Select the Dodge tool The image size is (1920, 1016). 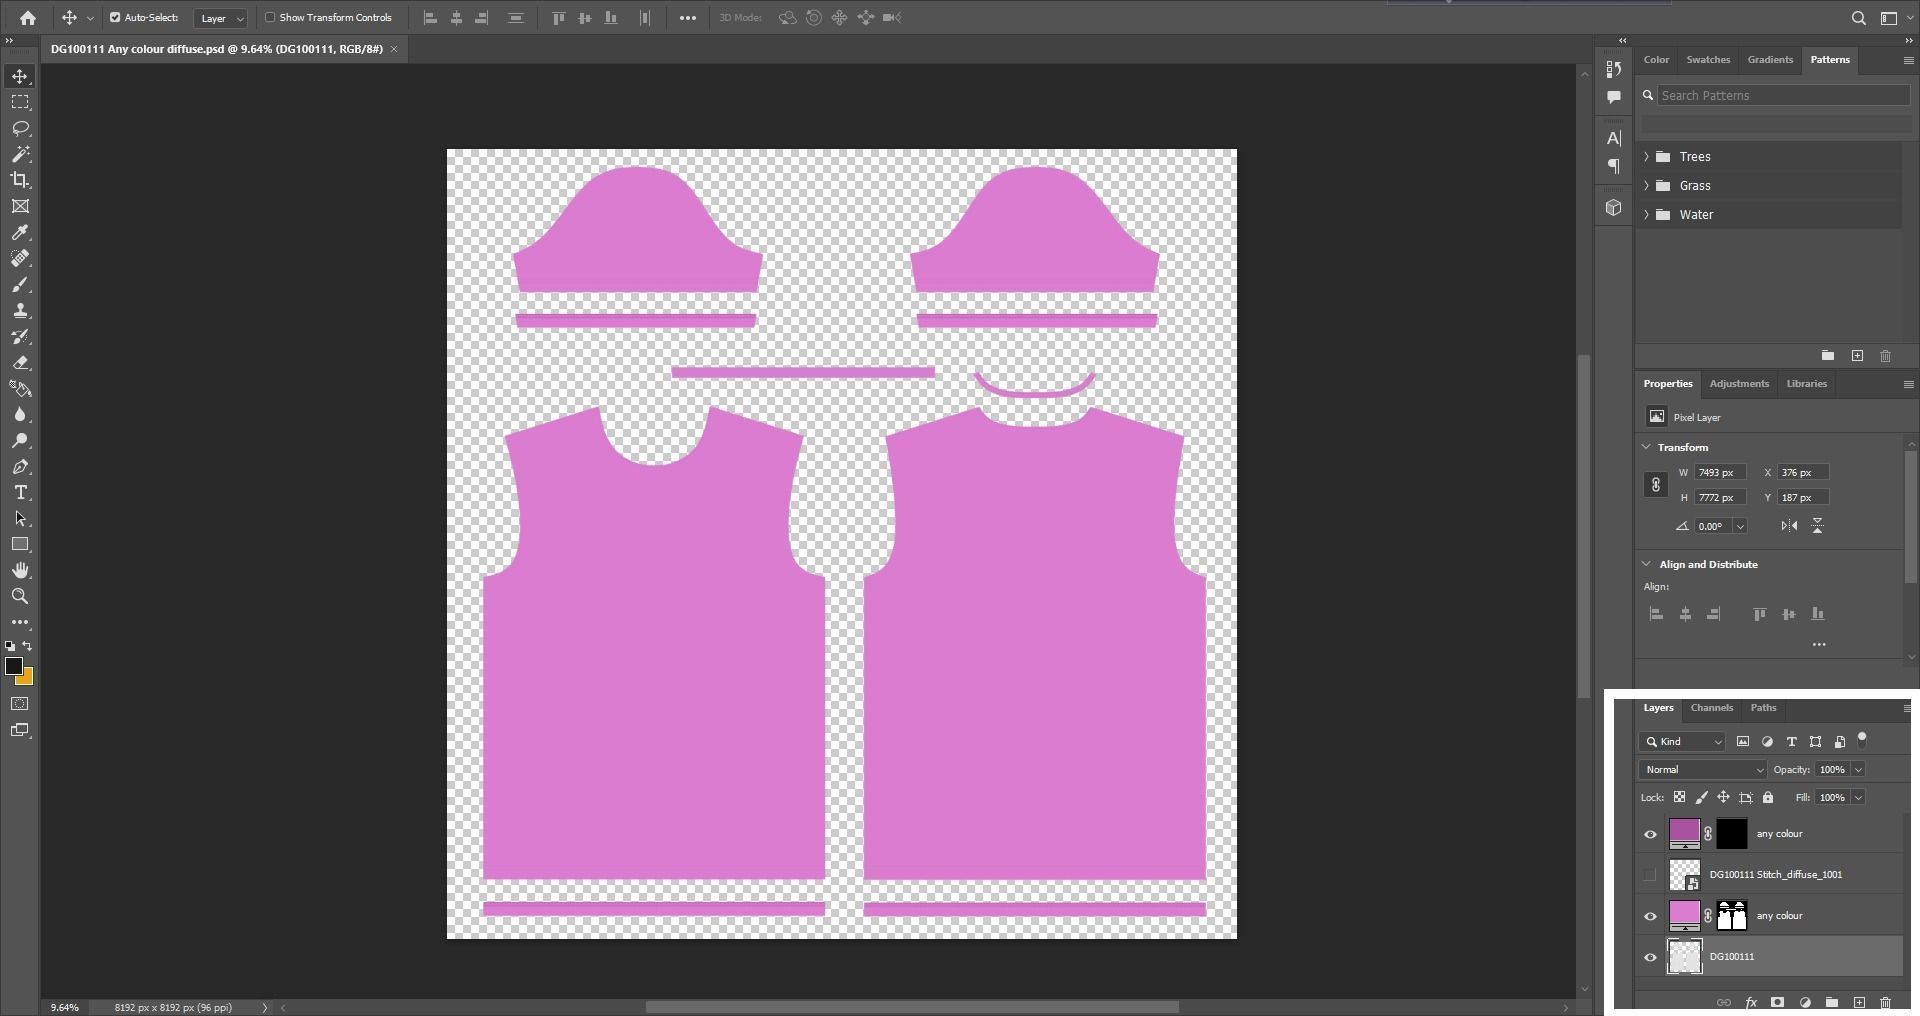point(20,441)
